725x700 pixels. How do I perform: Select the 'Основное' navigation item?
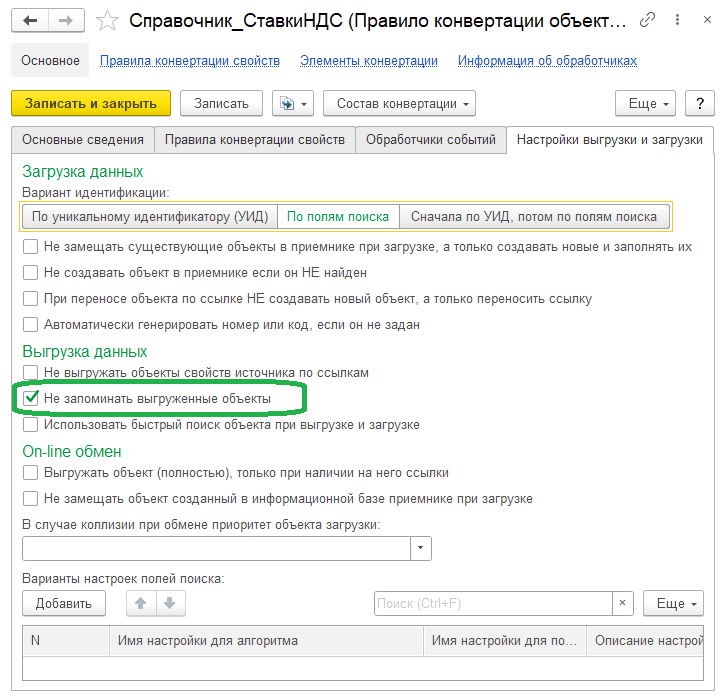[x=50, y=60]
